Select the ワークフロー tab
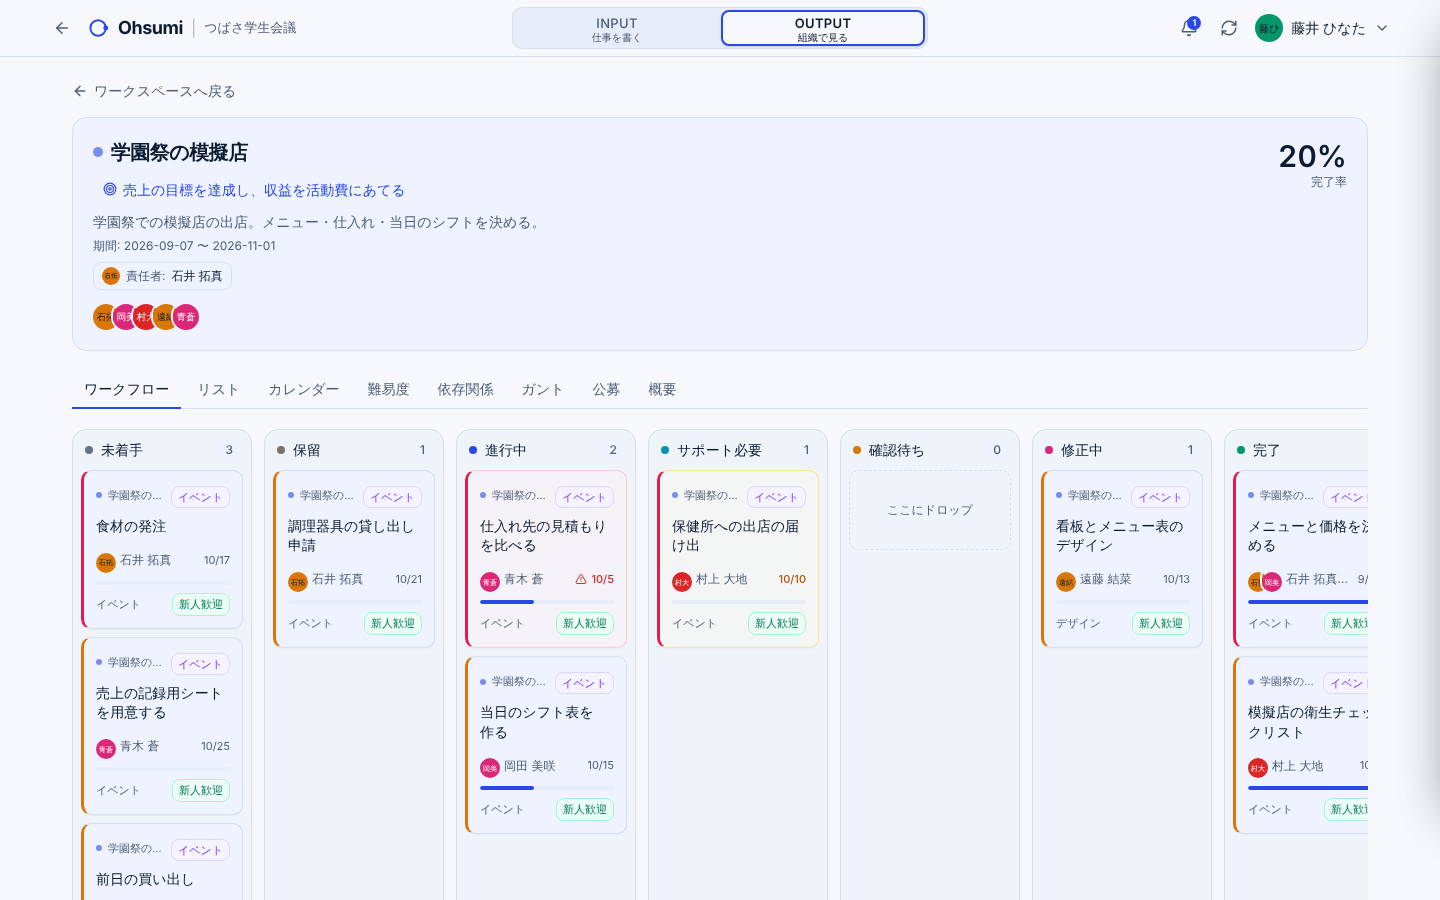Image resolution: width=1440 pixels, height=900 pixels. coord(126,389)
